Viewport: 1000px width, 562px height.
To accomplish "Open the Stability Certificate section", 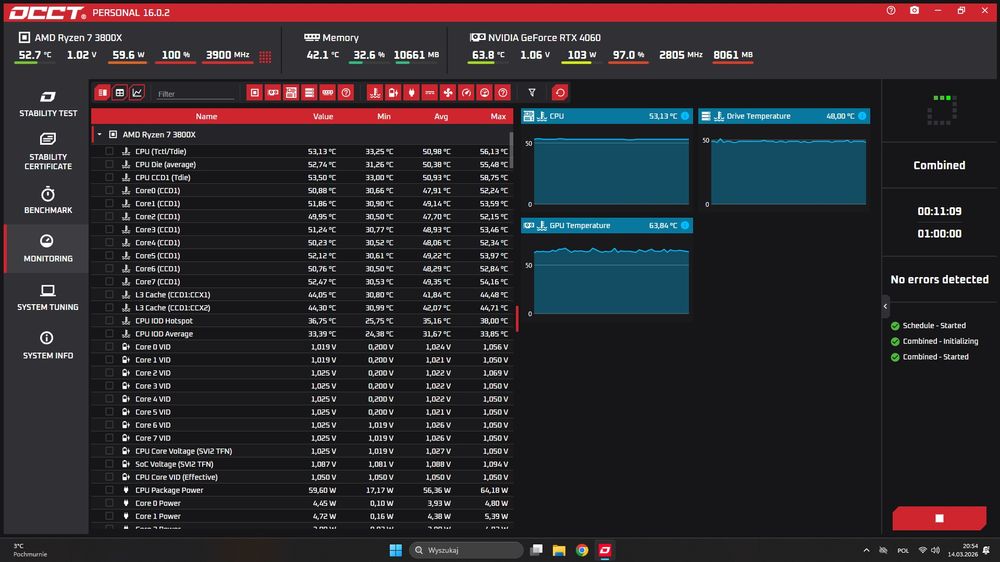I will 47,151.
